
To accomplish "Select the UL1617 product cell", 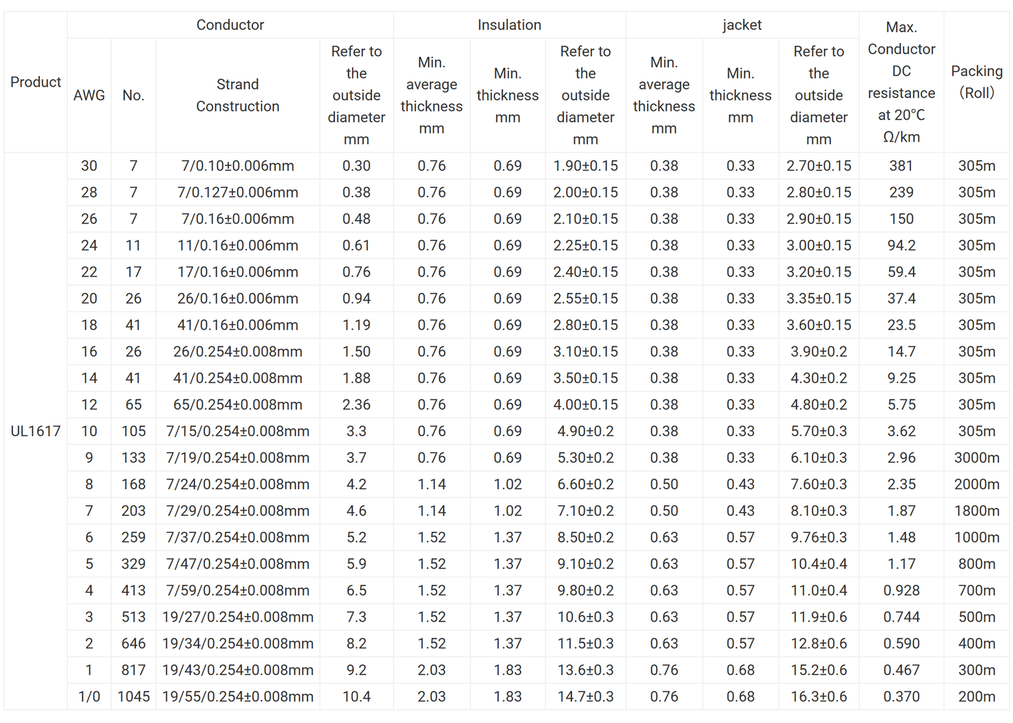I will coord(36,431).
